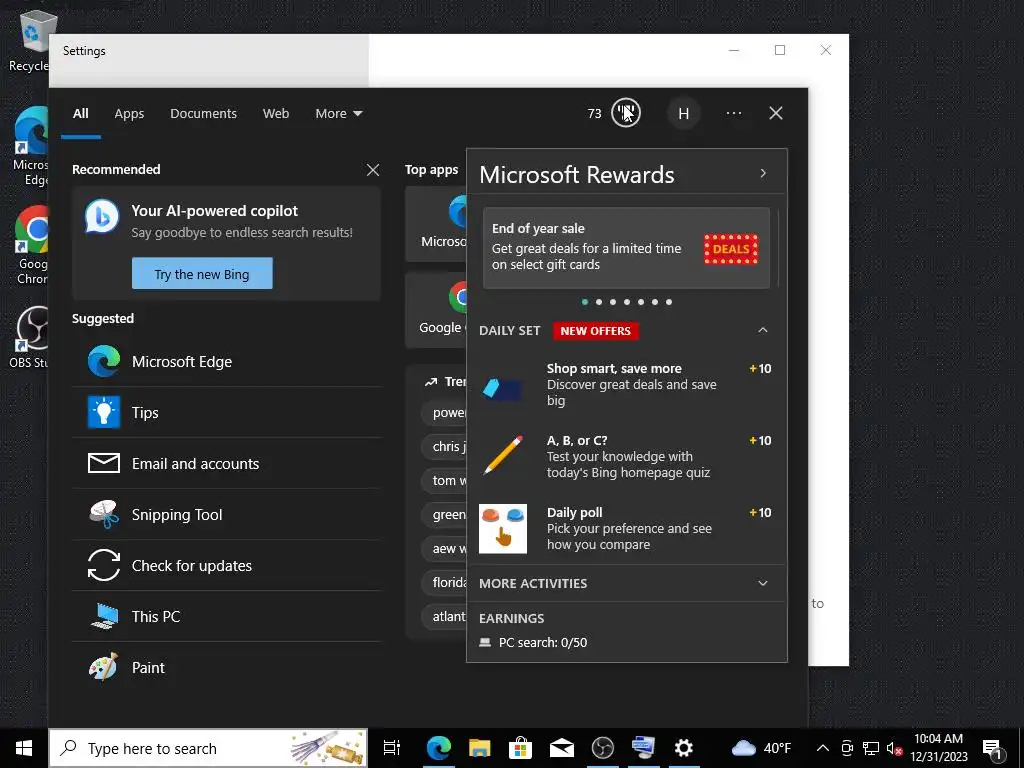Screen dimensions: 1024x768
Task: Launch Snipping Tool scissors icon
Action: [104, 514]
